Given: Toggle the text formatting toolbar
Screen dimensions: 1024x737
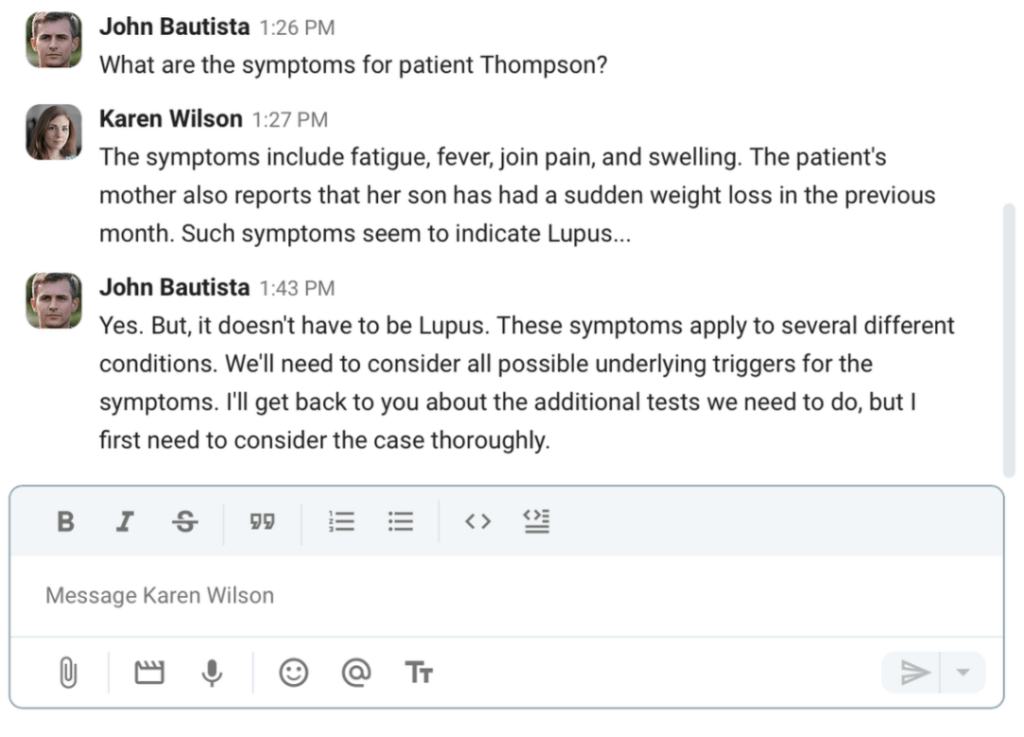Looking at the screenshot, I should click(419, 673).
